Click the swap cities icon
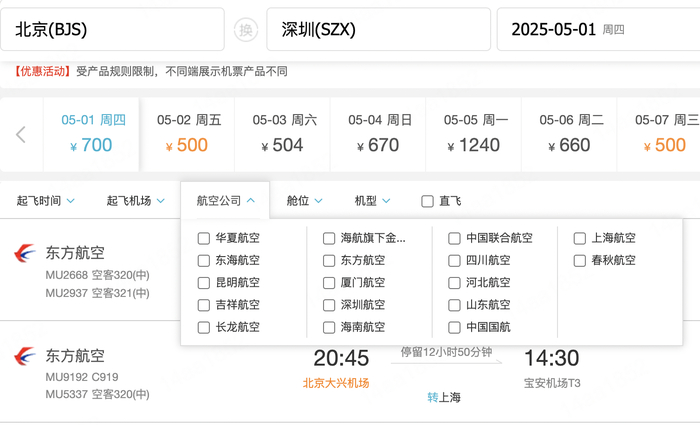Viewport: 700px width, 425px height. [x=246, y=30]
